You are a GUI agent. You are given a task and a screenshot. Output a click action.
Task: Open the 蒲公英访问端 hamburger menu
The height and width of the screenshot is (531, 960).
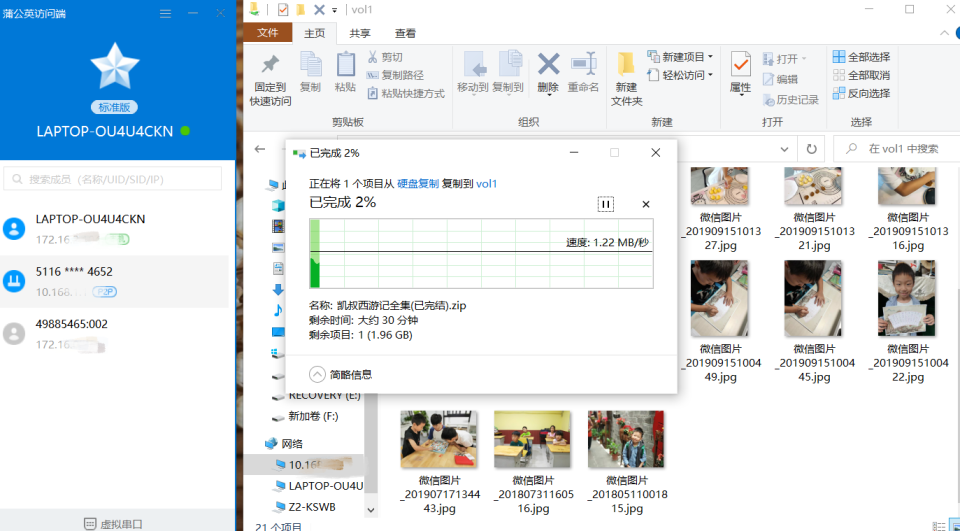tap(165, 13)
